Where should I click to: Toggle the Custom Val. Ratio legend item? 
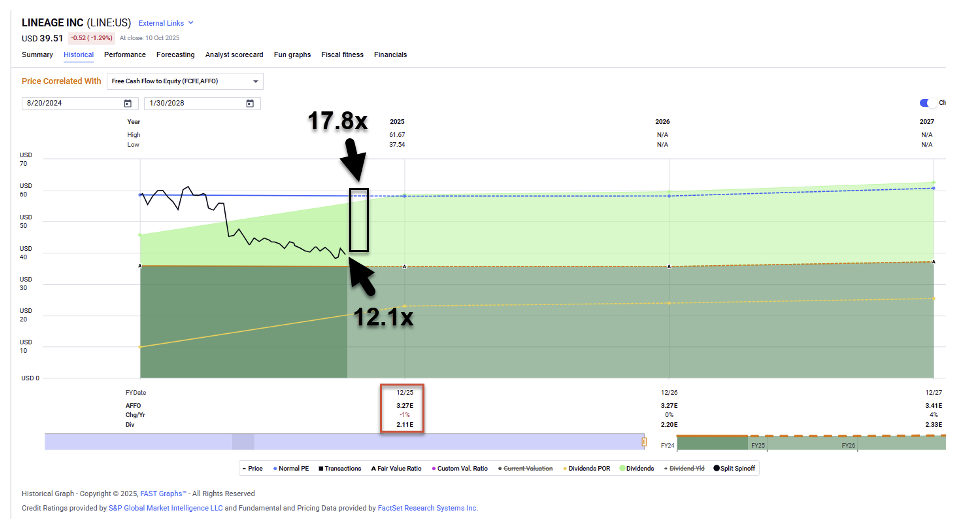tap(462, 468)
